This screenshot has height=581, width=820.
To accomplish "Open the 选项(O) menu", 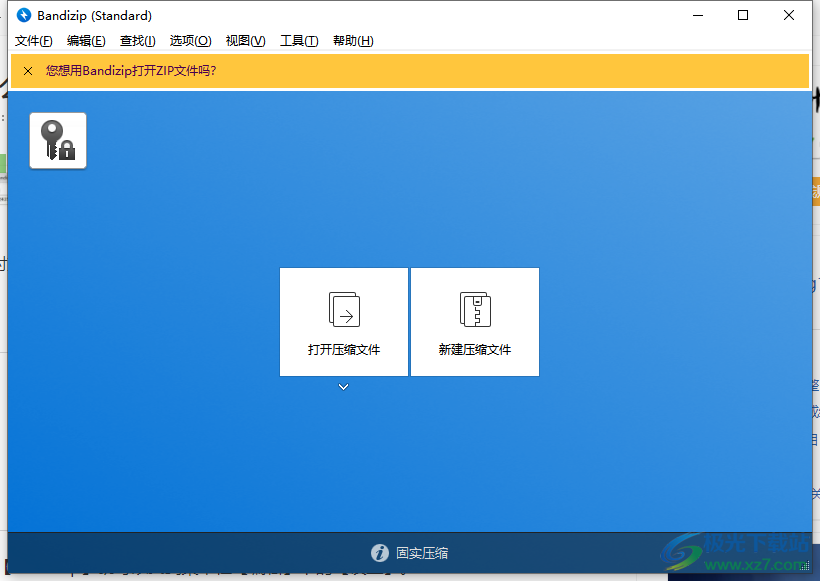I will pos(190,41).
